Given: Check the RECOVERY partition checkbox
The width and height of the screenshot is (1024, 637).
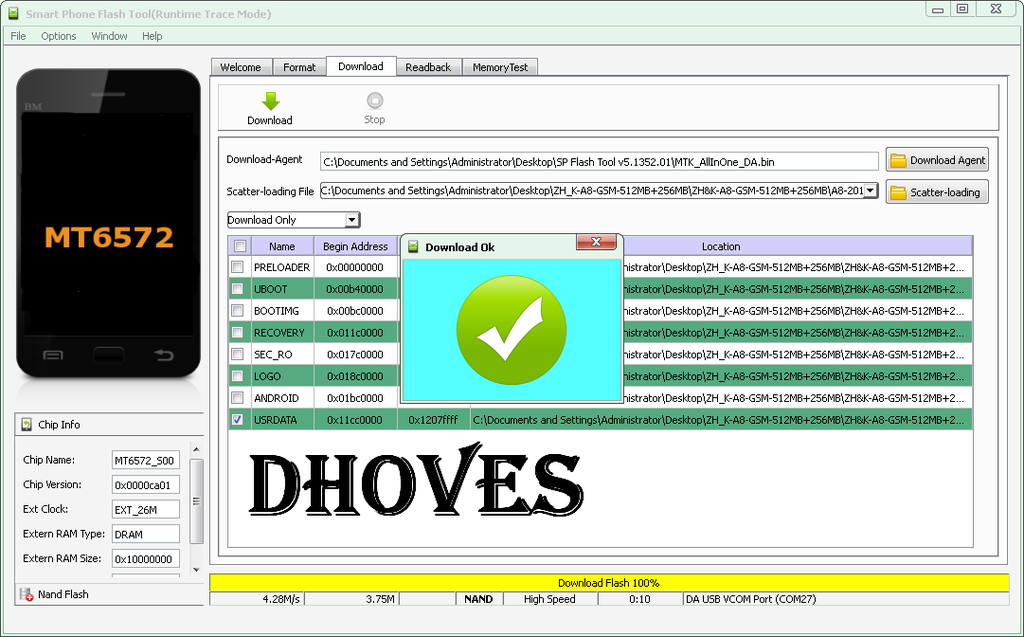Looking at the screenshot, I should coord(238,332).
